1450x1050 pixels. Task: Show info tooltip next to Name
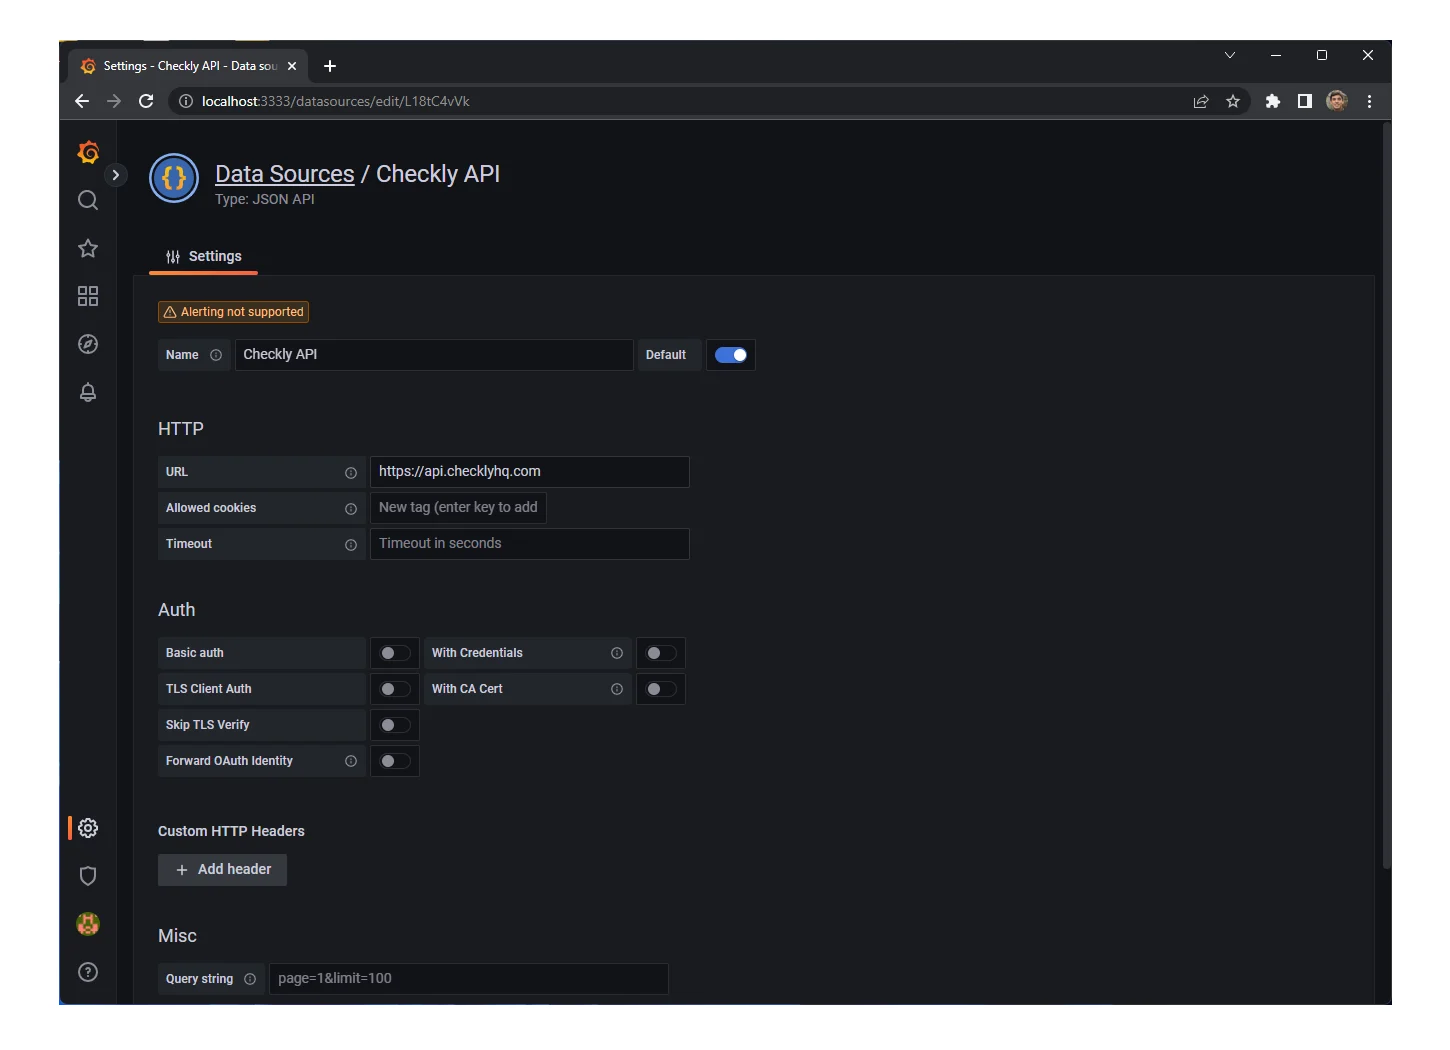pyautogui.click(x=216, y=355)
